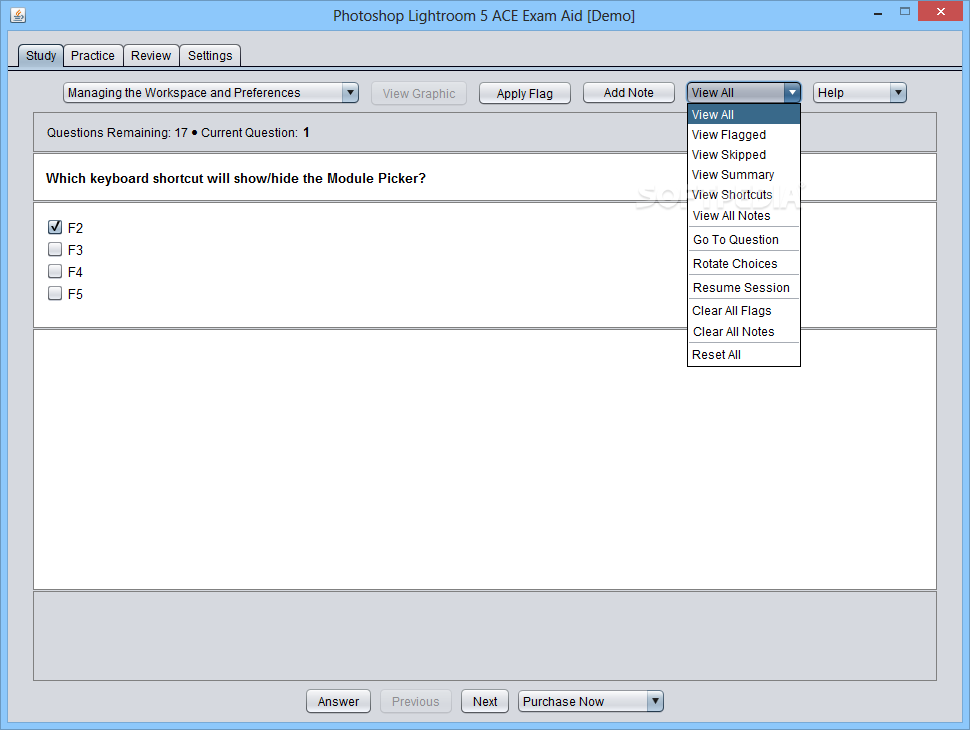Image resolution: width=970 pixels, height=730 pixels.
Task: Choose Go To Question option
Action: point(744,239)
